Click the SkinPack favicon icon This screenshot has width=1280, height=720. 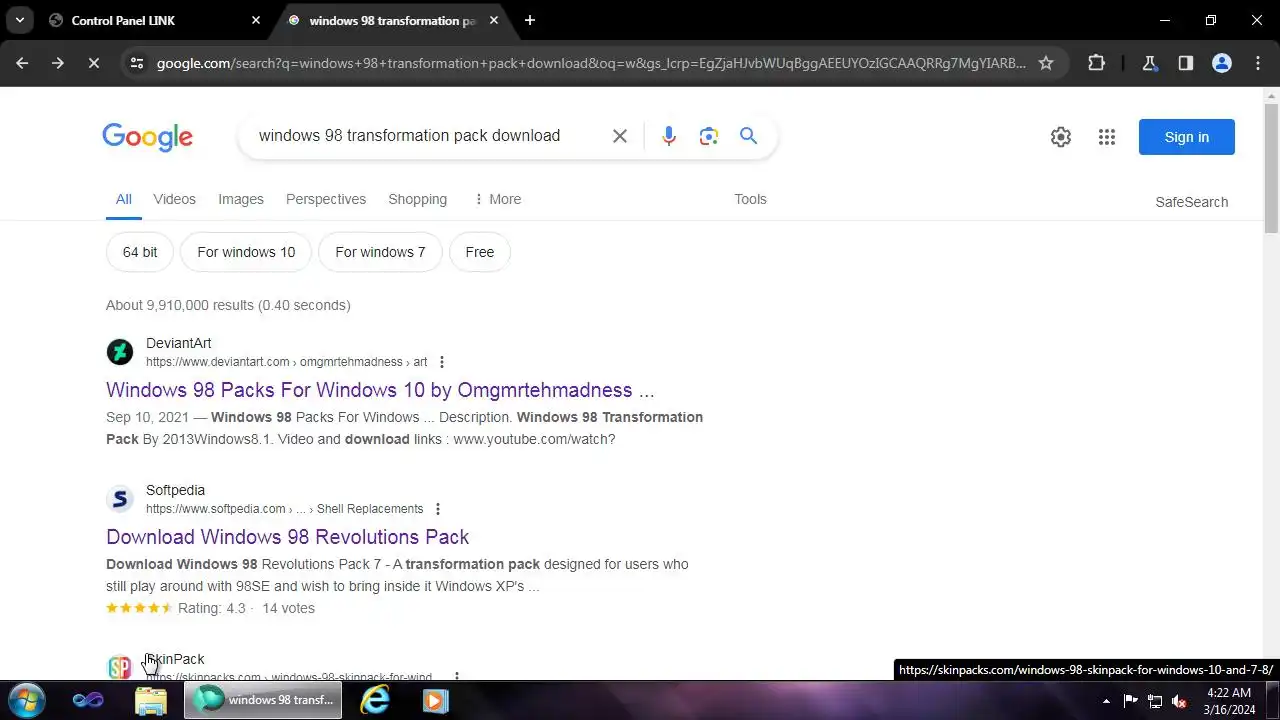120,666
